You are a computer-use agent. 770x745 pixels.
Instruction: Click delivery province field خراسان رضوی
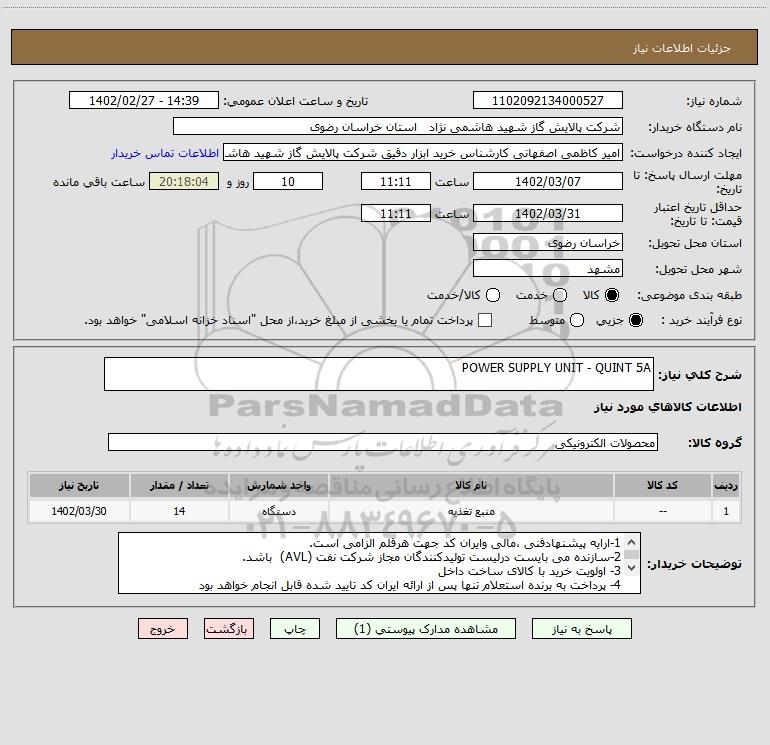coord(548,243)
